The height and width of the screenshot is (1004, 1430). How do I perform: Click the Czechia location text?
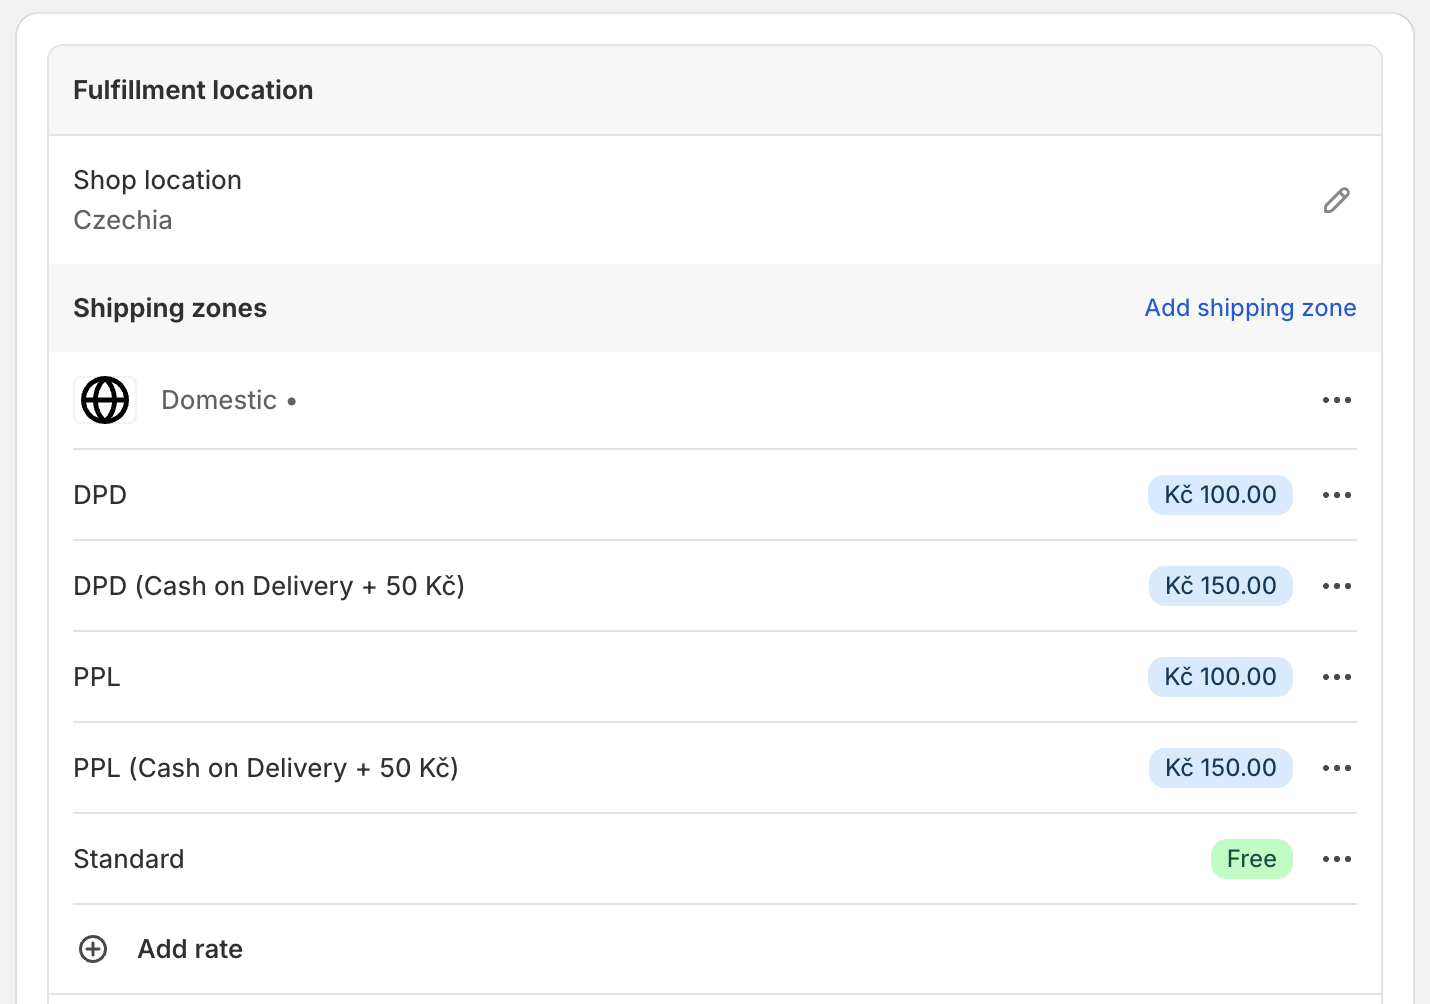point(123,220)
